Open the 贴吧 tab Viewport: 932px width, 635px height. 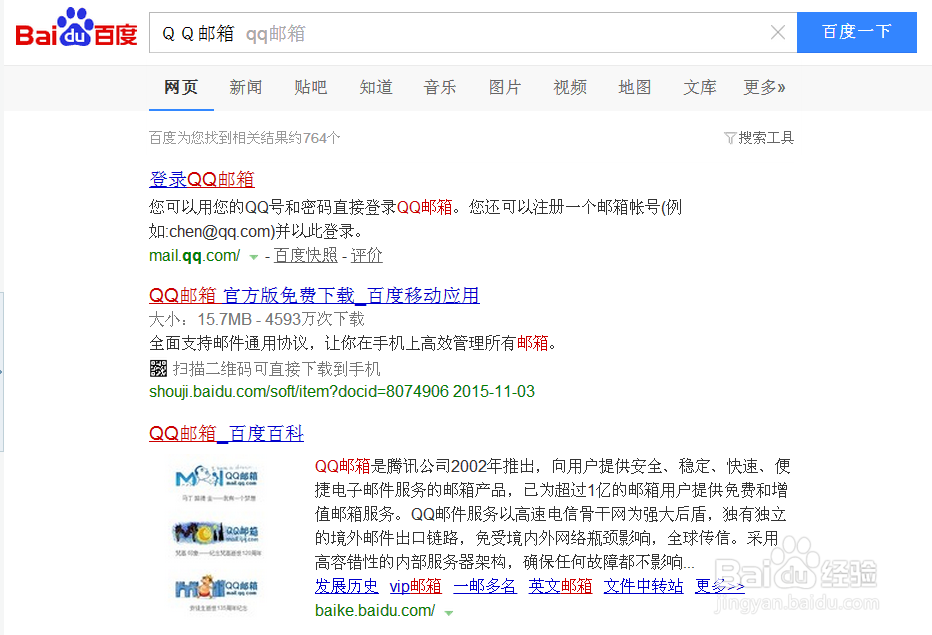pos(310,87)
